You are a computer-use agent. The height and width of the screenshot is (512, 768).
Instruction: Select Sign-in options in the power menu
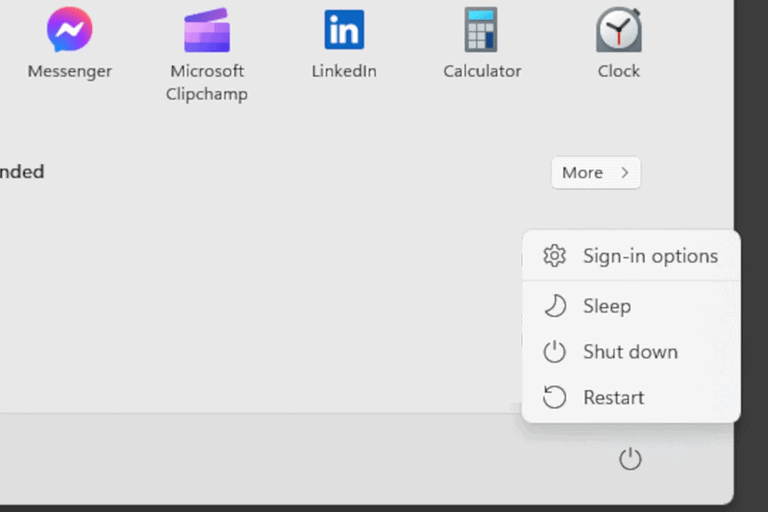pos(650,256)
